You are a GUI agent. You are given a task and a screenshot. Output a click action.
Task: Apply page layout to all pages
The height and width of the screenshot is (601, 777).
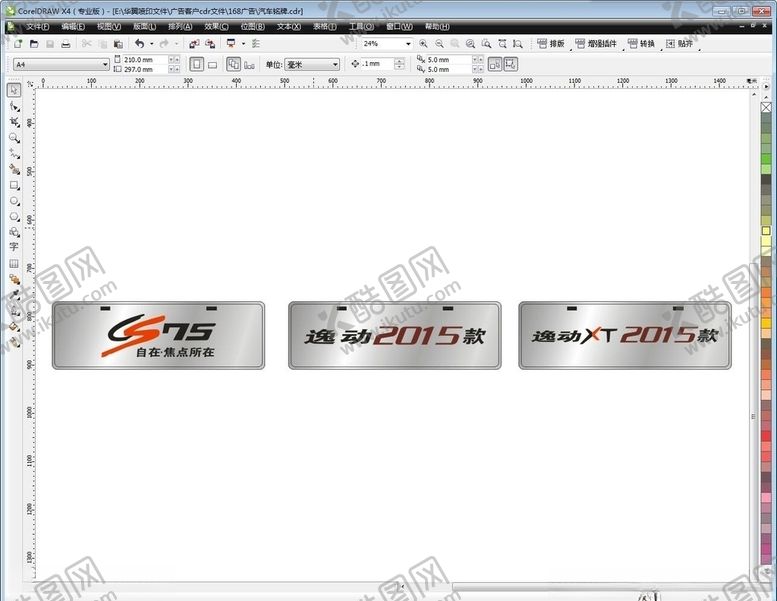coord(233,64)
